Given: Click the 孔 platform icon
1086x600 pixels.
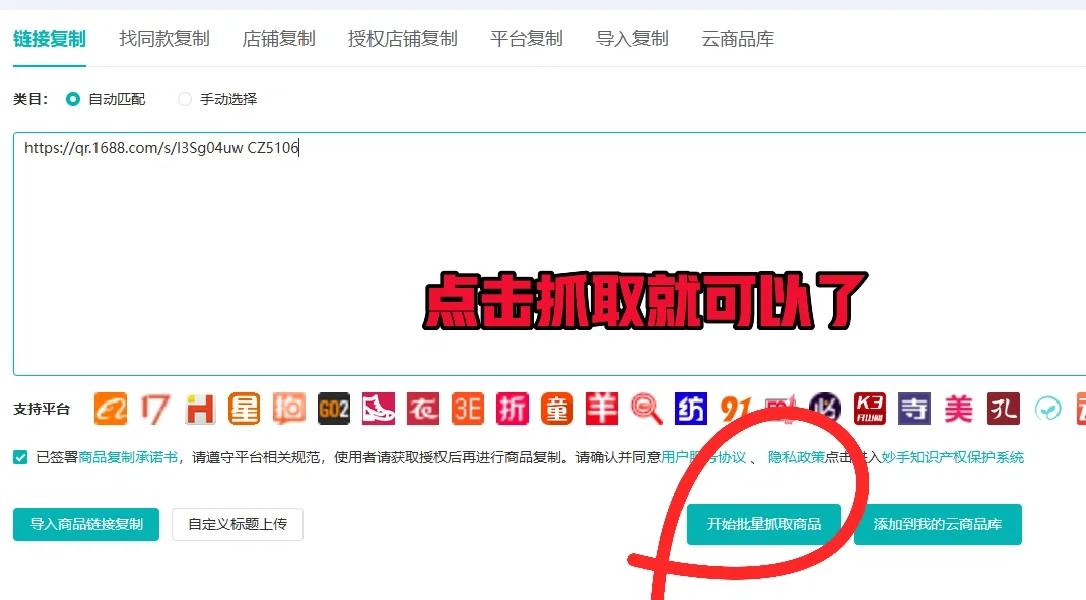Looking at the screenshot, I should pyautogui.click(x=1002, y=408).
